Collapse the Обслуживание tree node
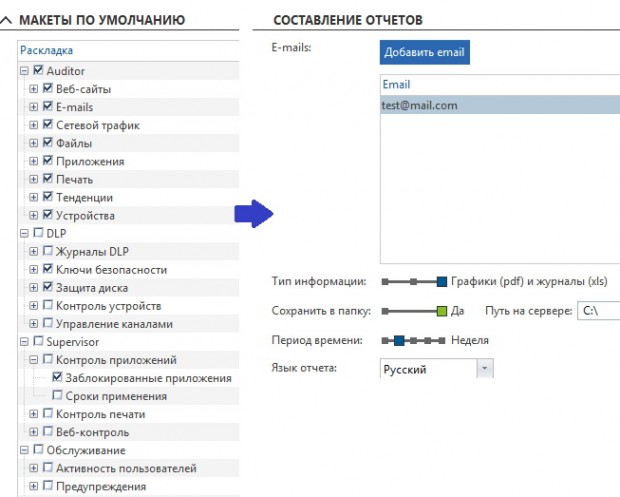Image resolution: width=620 pixels, height=497 pixels. (24, 450)
